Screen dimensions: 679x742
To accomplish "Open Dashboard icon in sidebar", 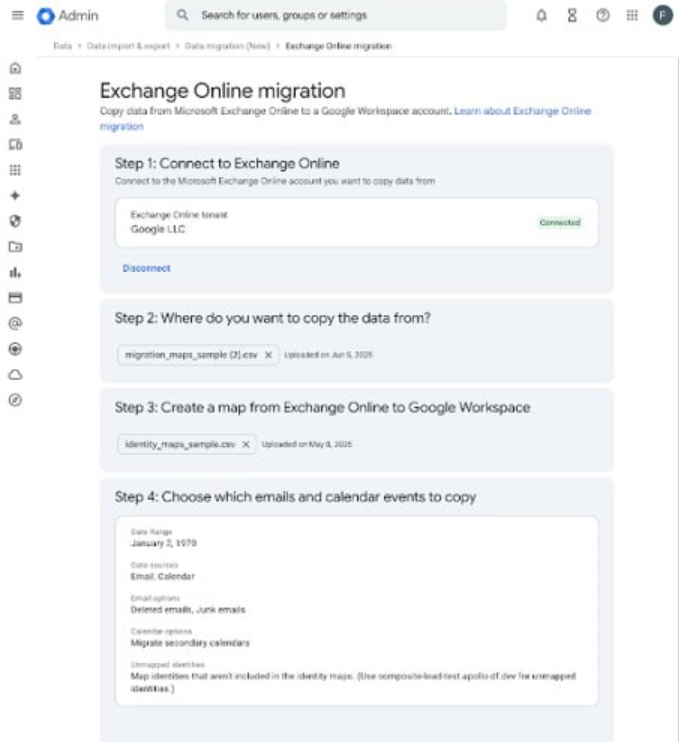I will [x=15, y=94].
